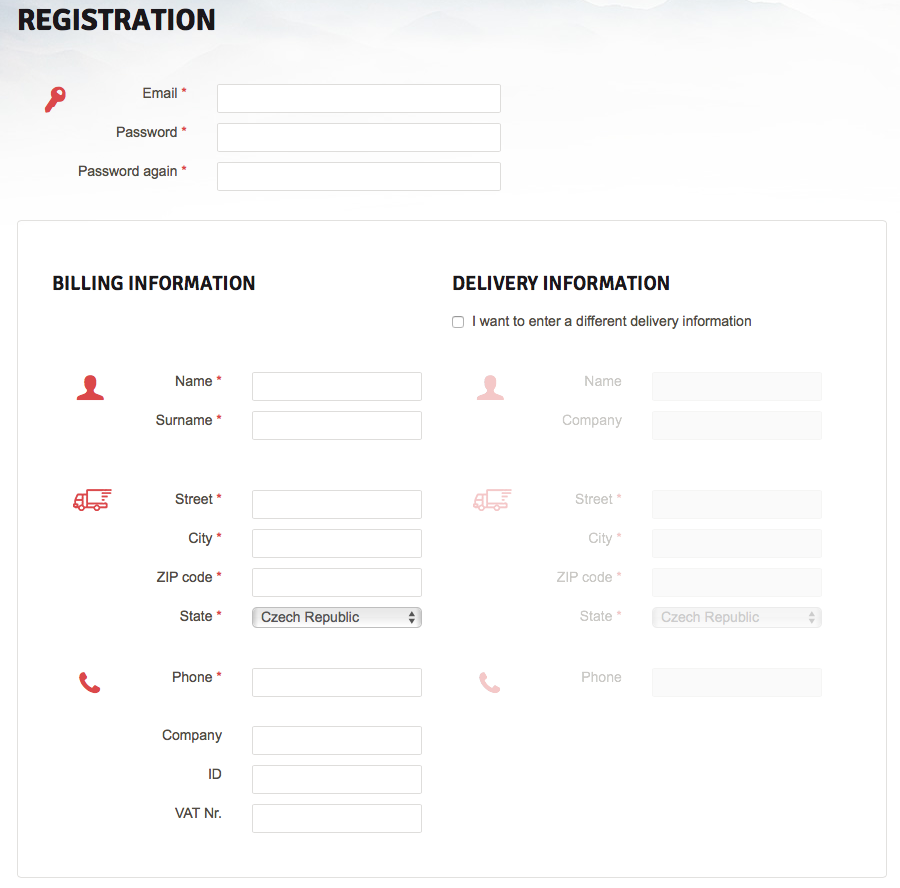Click the Email input field

coord(359,98)
